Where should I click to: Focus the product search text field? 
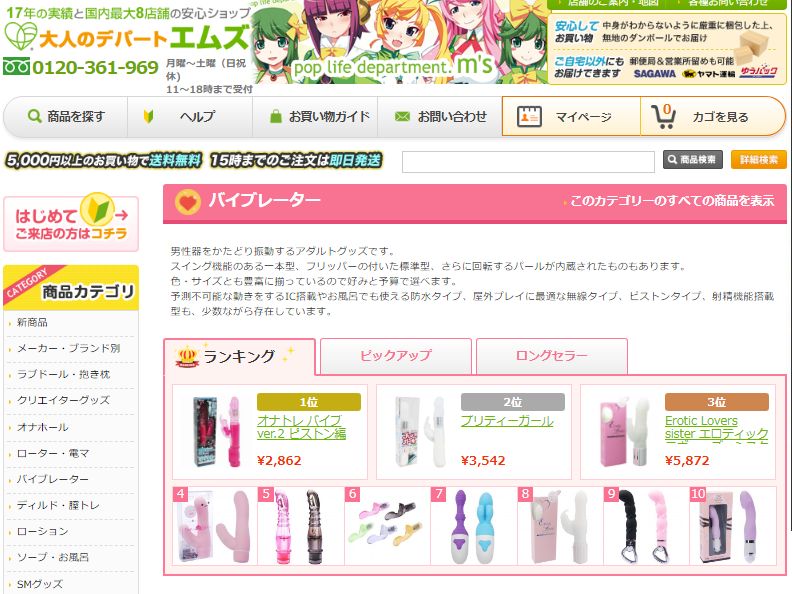click(x=528, y=162)
